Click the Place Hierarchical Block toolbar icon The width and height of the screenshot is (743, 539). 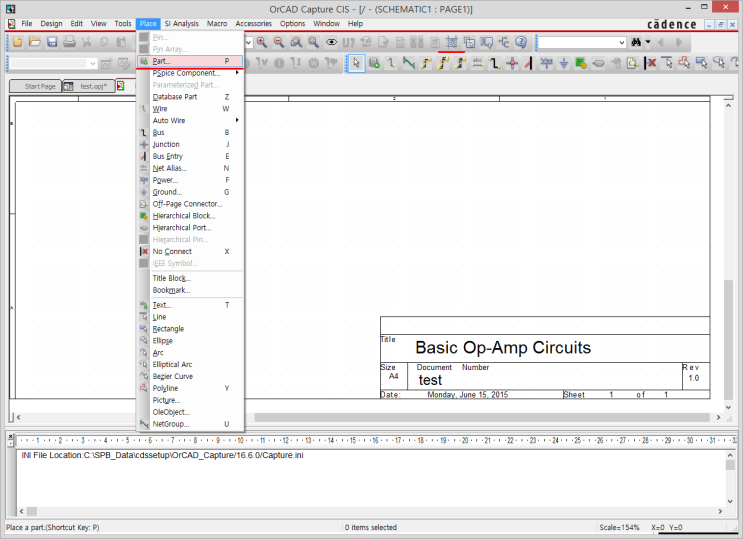[x=581, y=63]
